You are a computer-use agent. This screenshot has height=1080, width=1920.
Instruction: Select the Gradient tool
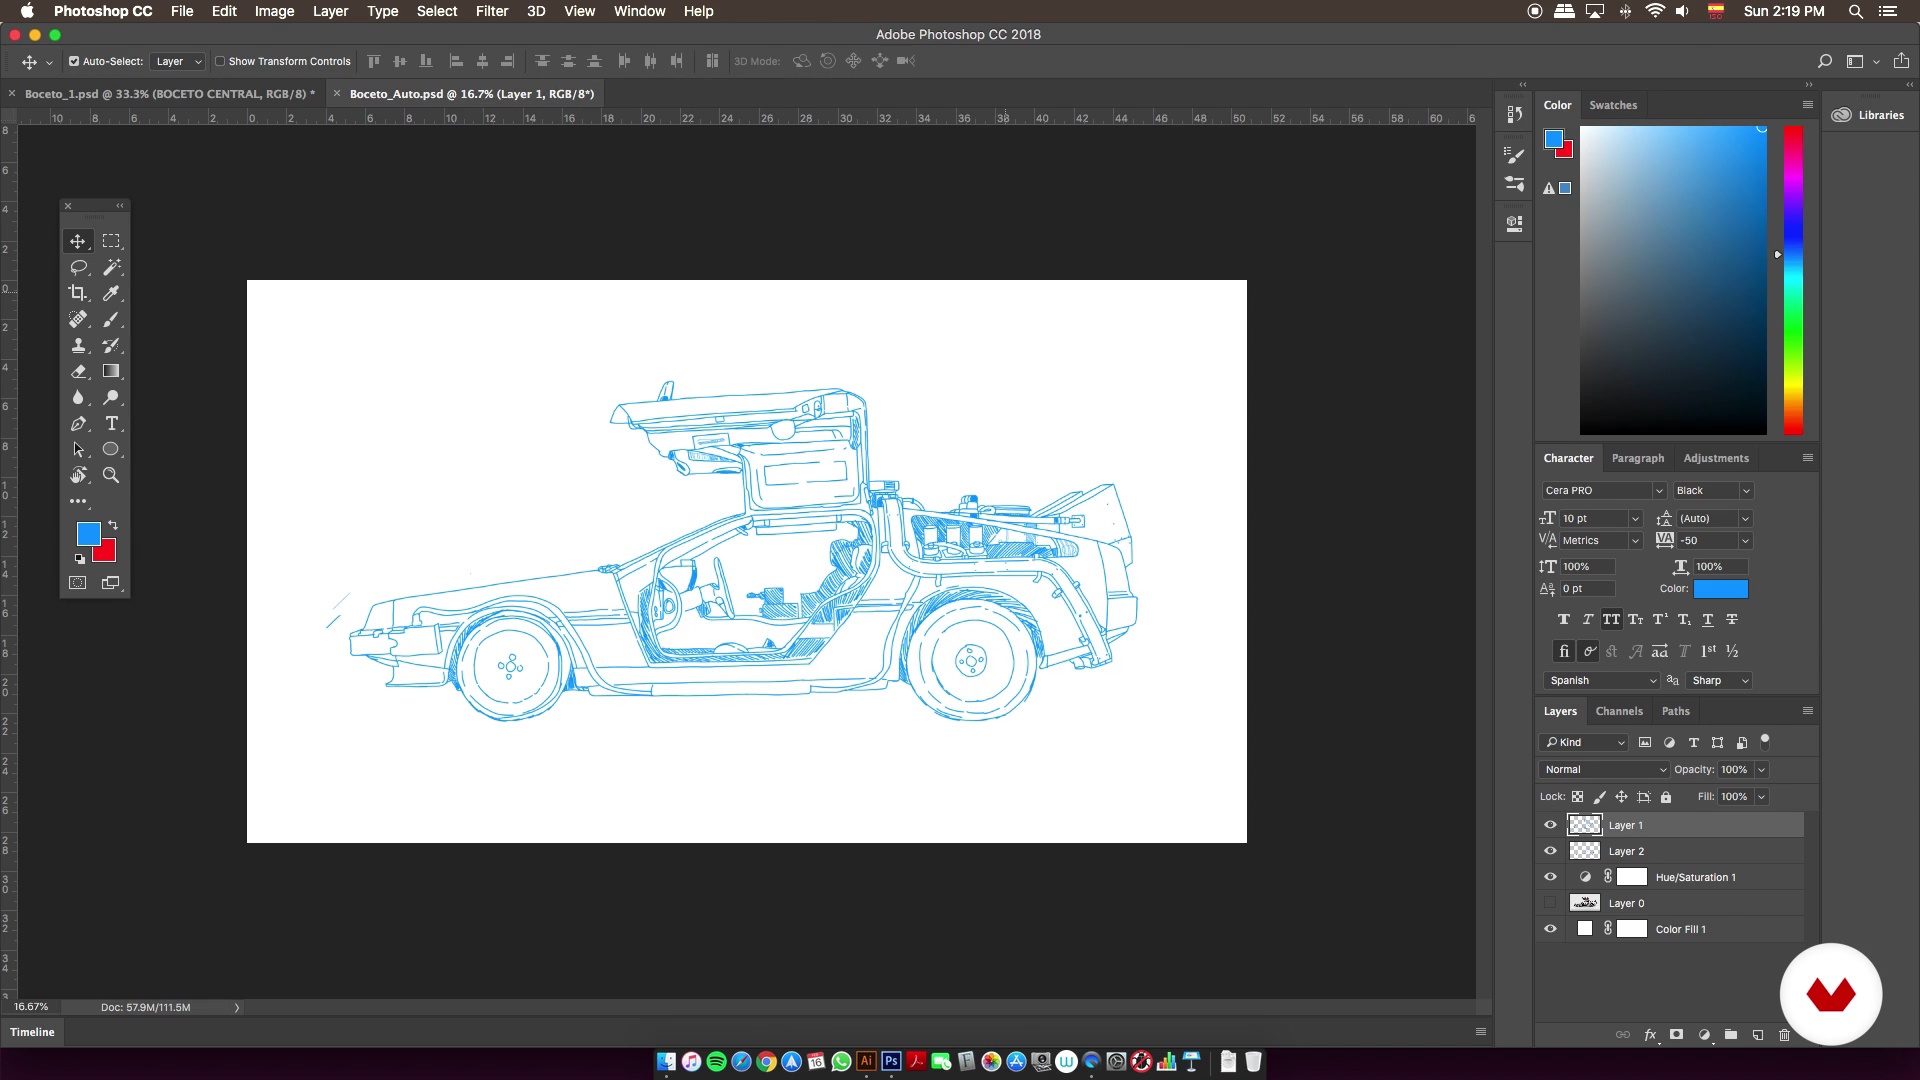click(x=111, y=371)
